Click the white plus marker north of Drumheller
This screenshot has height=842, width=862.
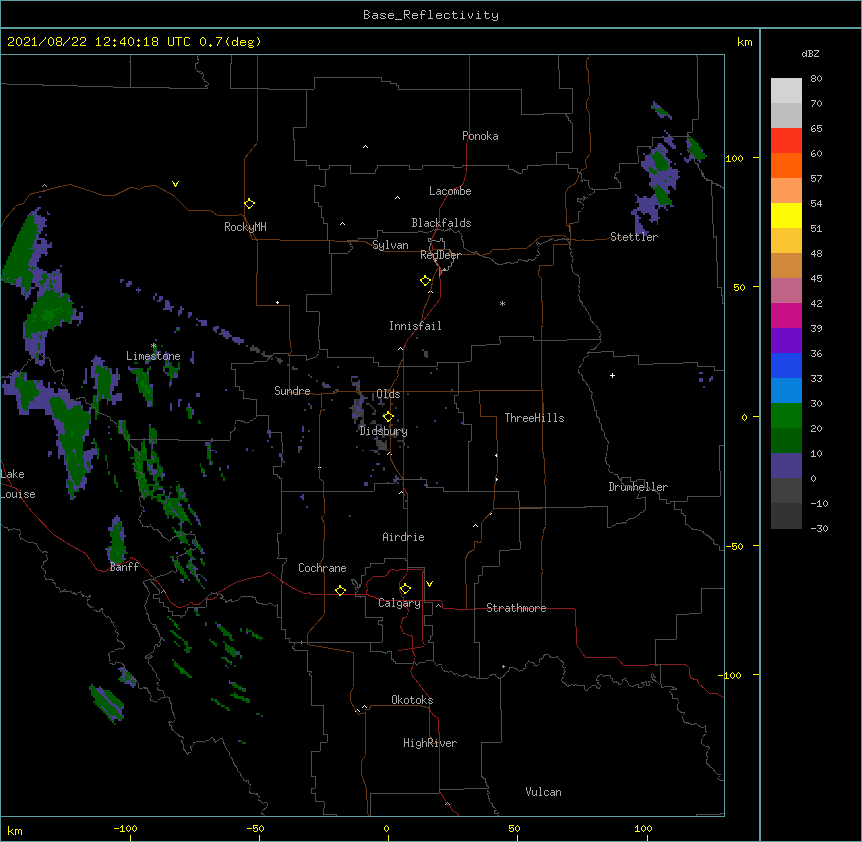coord(612,375)
